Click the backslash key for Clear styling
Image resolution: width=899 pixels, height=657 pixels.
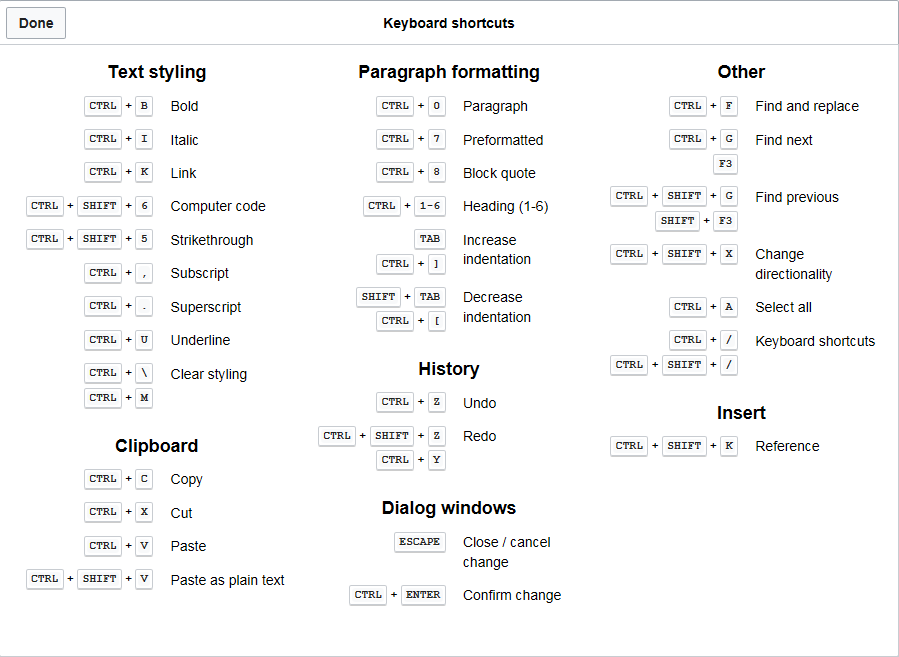tap(144, 373)
